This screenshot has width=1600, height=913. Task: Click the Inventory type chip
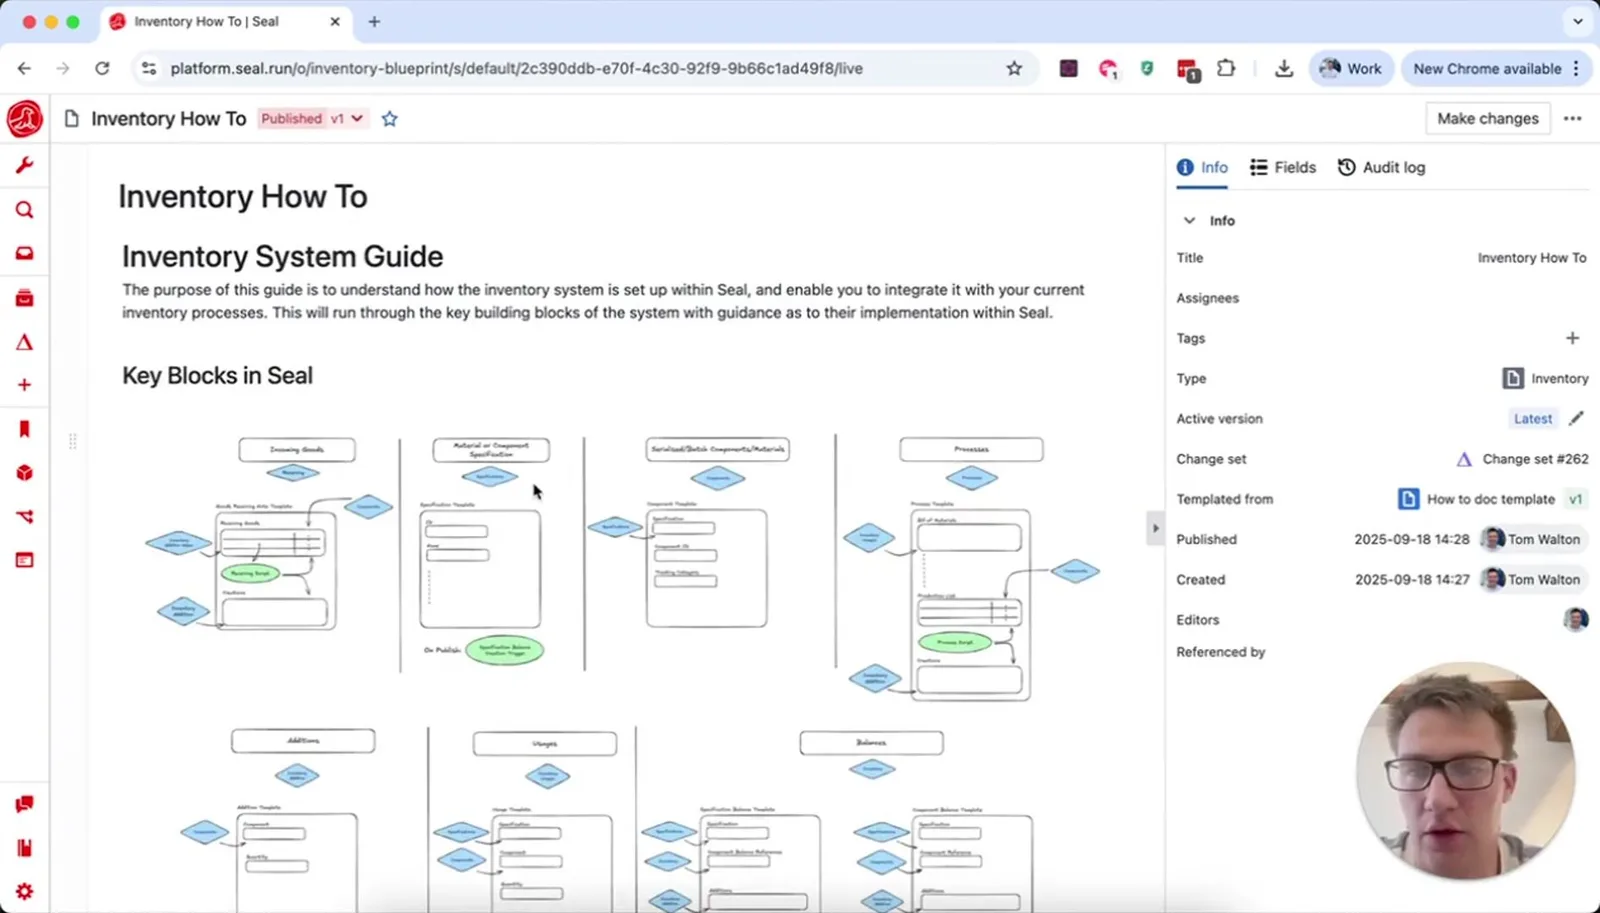coord(1546,378)
